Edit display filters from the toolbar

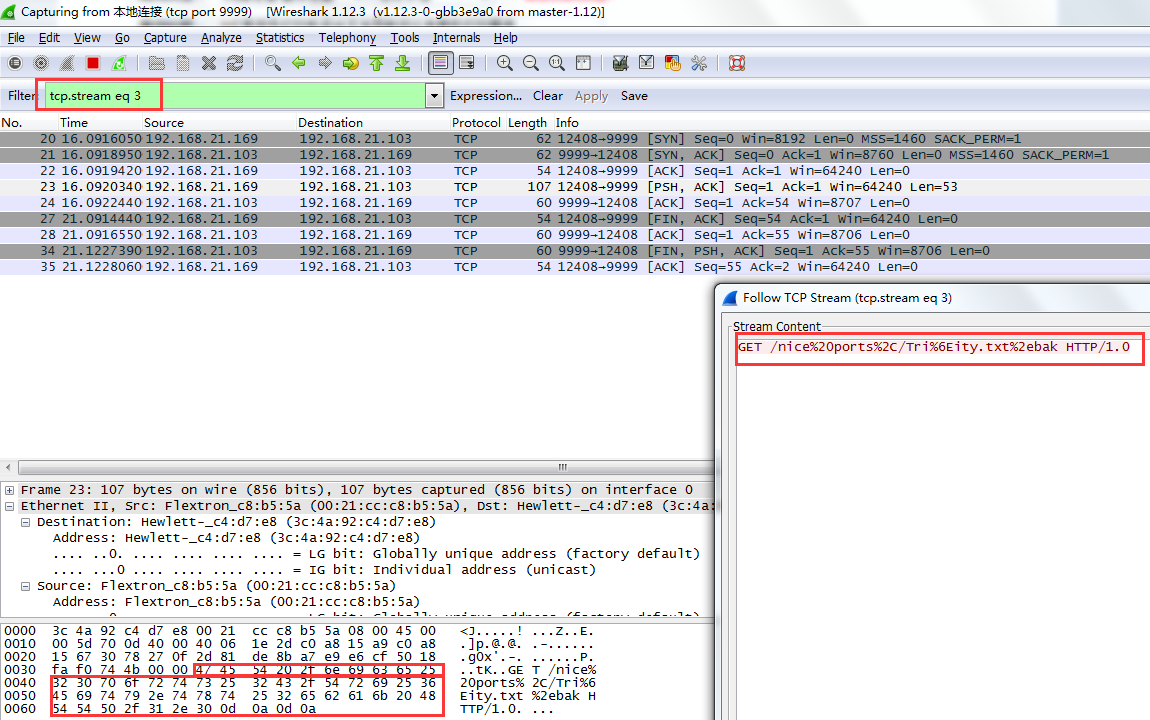tap(646, 64)
